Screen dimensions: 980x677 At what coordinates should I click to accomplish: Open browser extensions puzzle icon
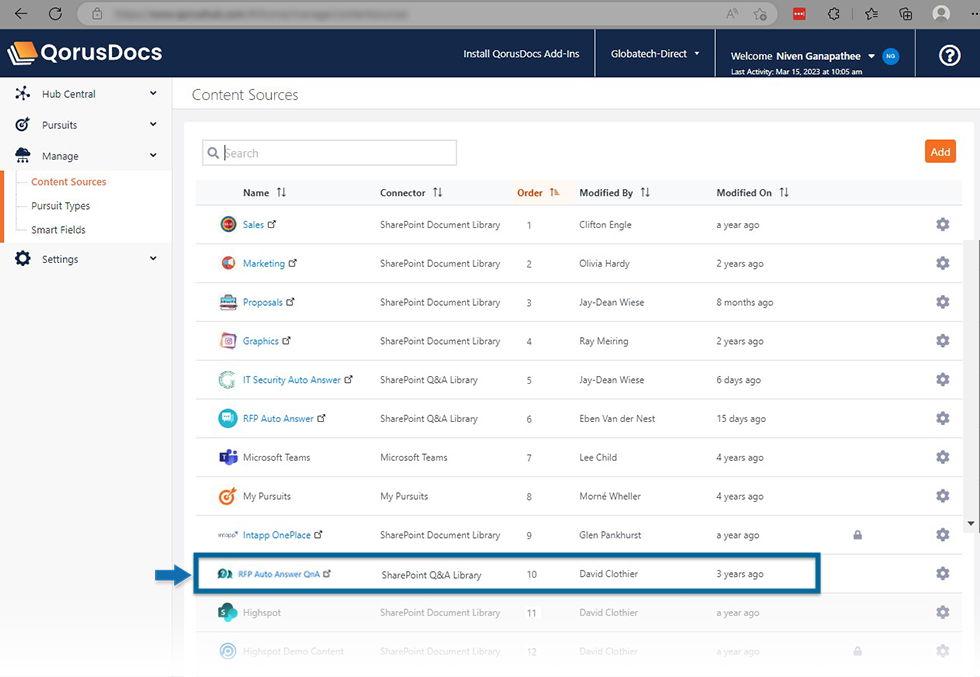[834, 14]
